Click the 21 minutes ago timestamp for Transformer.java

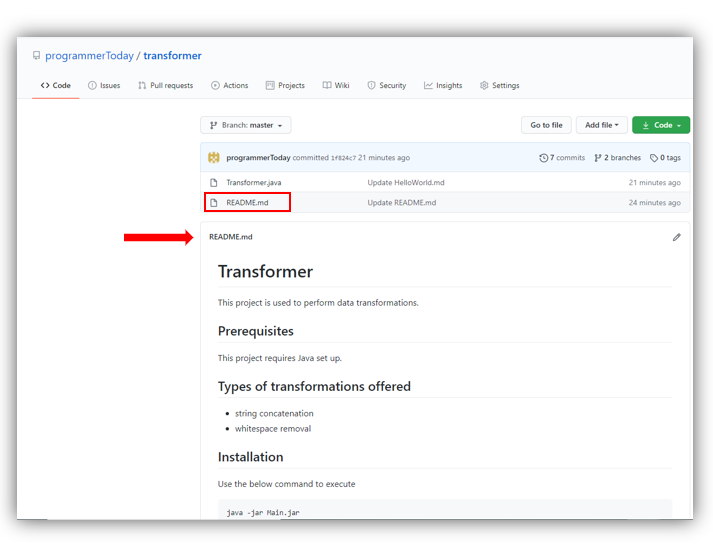(654, 183)
